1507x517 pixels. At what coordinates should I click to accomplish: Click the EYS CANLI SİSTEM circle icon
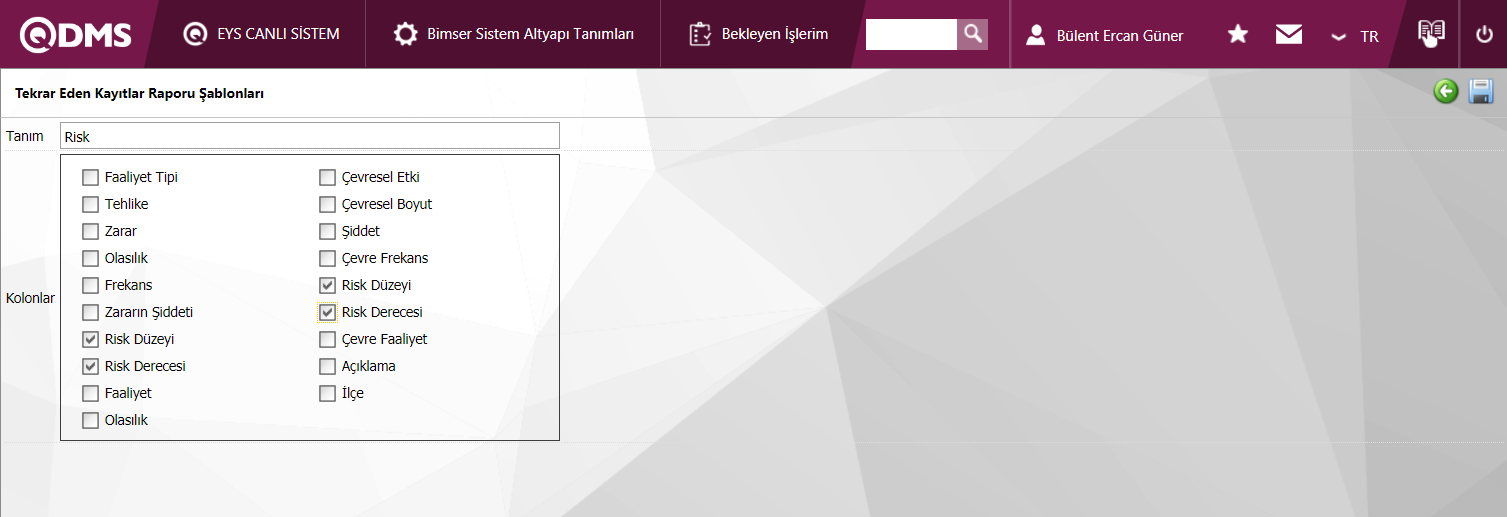(195, 34)
